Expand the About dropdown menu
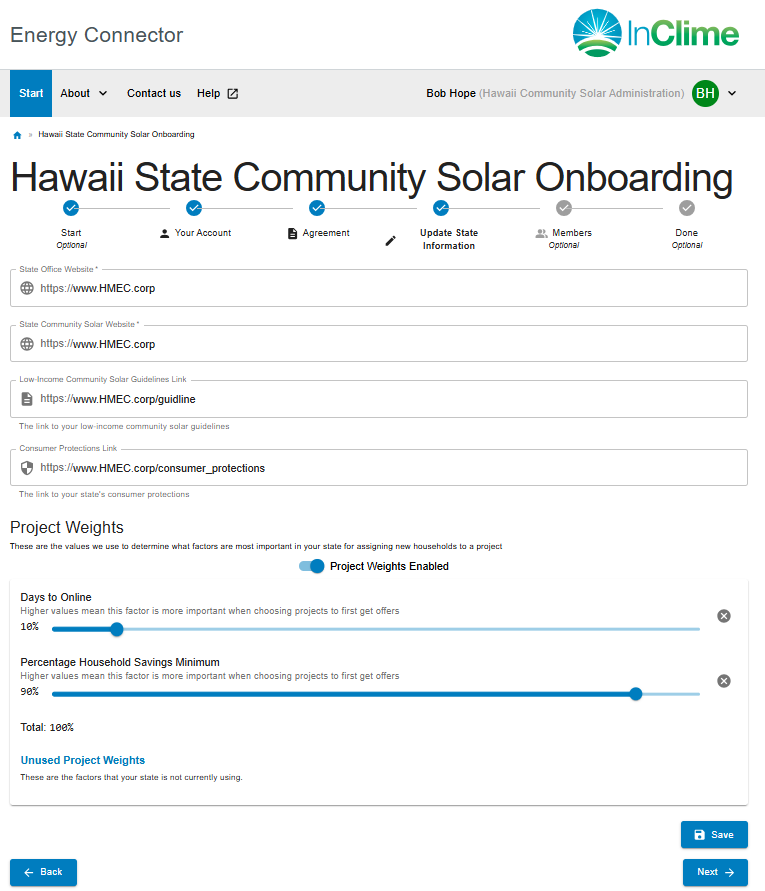Screen dimensions: 765x891 coord(84,93)
